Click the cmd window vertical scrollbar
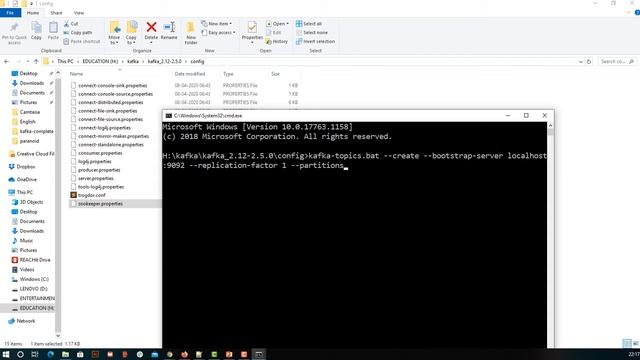Screen dimensions: 640x360 tap(550, 235)
